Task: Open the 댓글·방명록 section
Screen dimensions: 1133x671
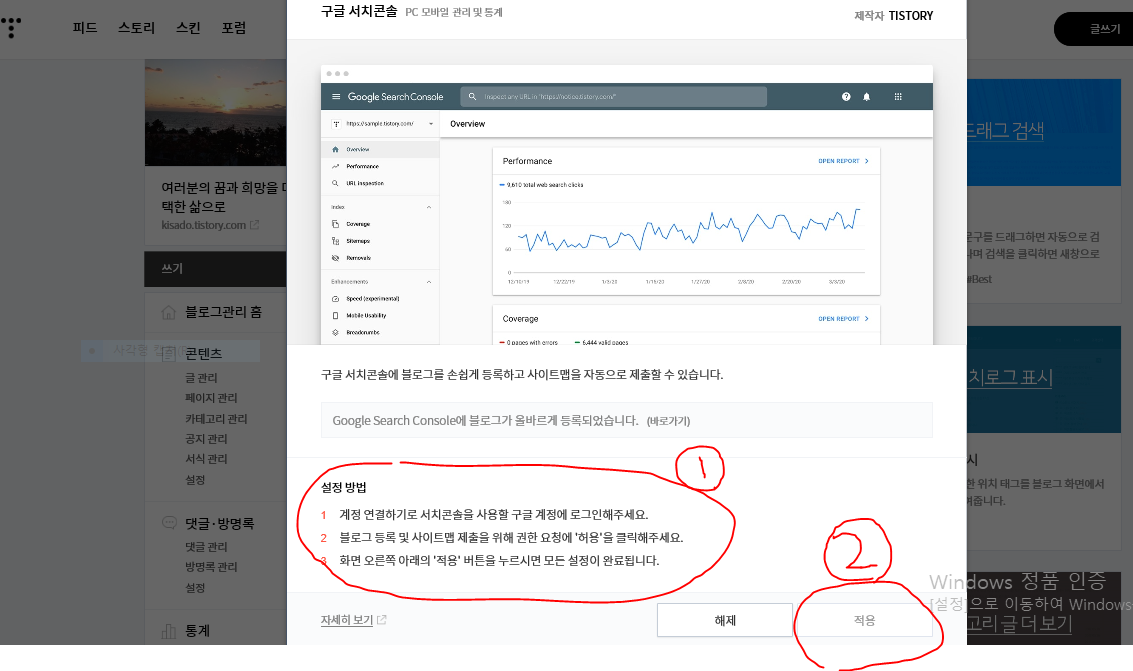Action: [x=220, y=524]
